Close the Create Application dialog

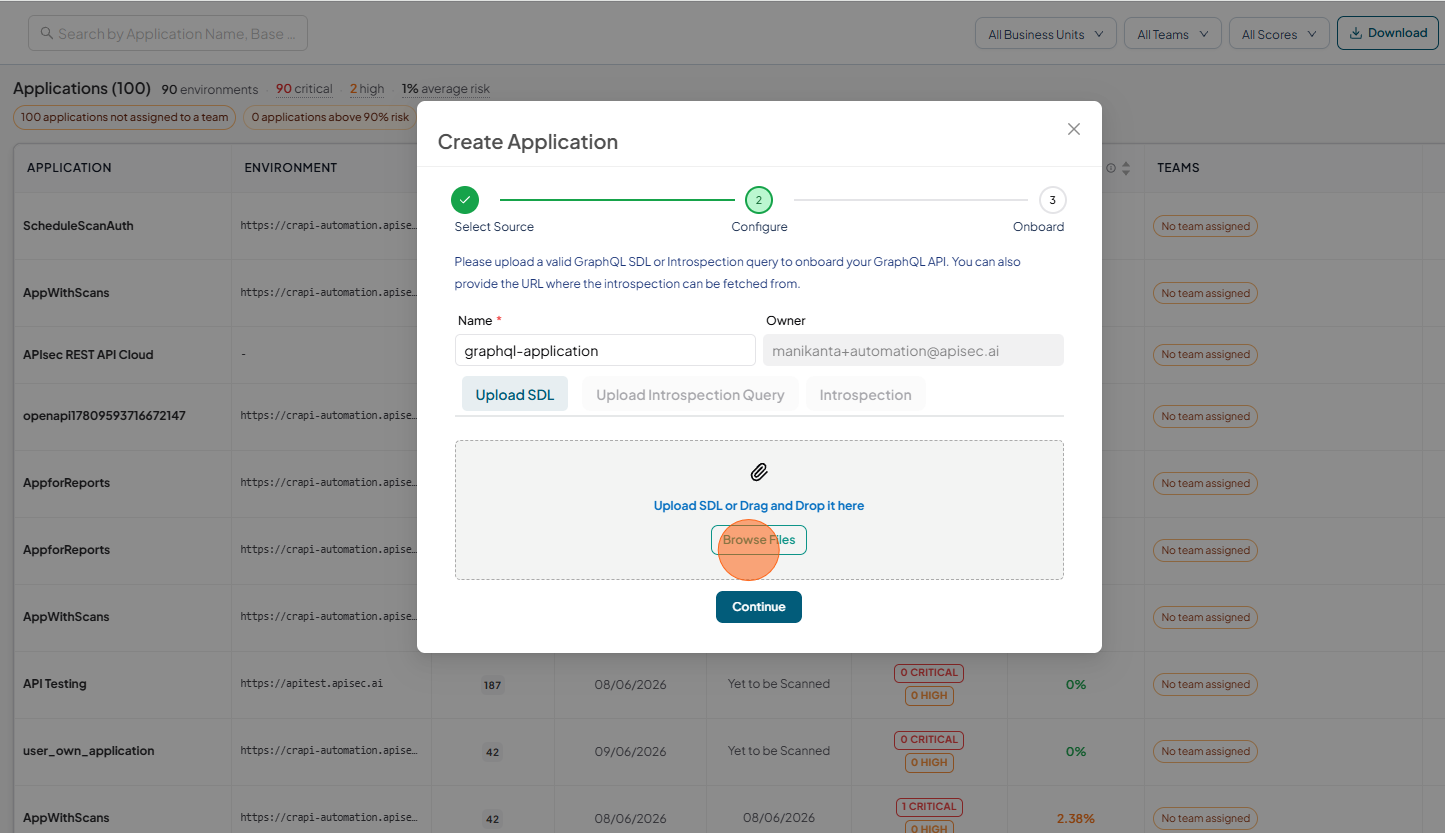click(x=1074, y=129)
